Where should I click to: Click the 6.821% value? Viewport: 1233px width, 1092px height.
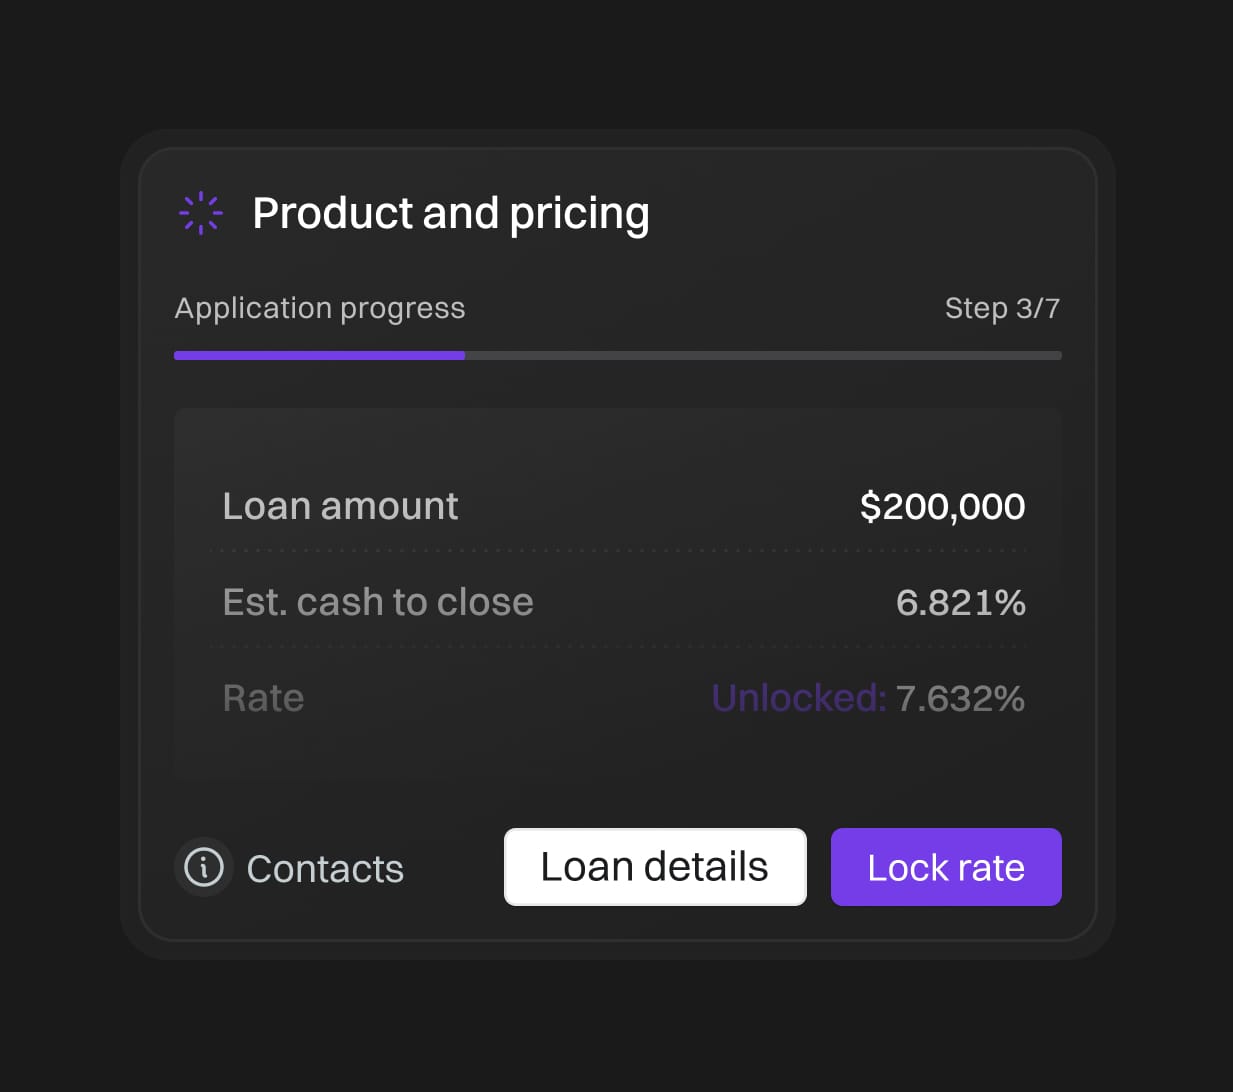point(960,602)
